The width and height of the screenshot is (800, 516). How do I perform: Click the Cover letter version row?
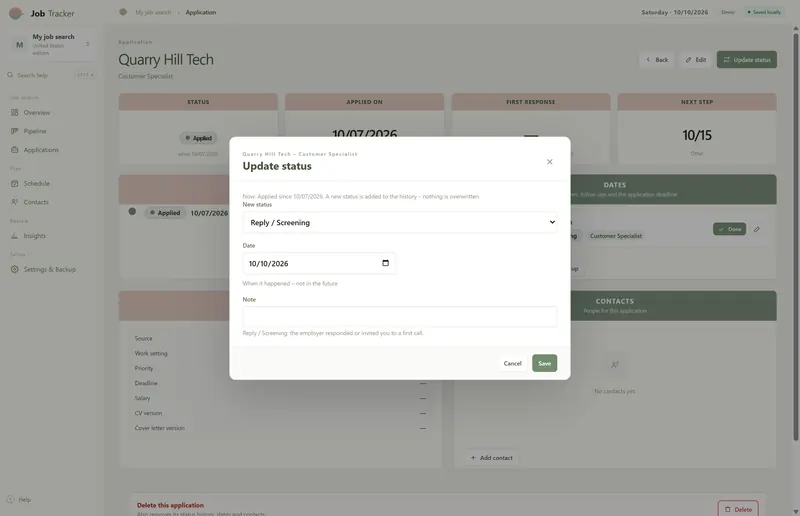pos(280,428)
